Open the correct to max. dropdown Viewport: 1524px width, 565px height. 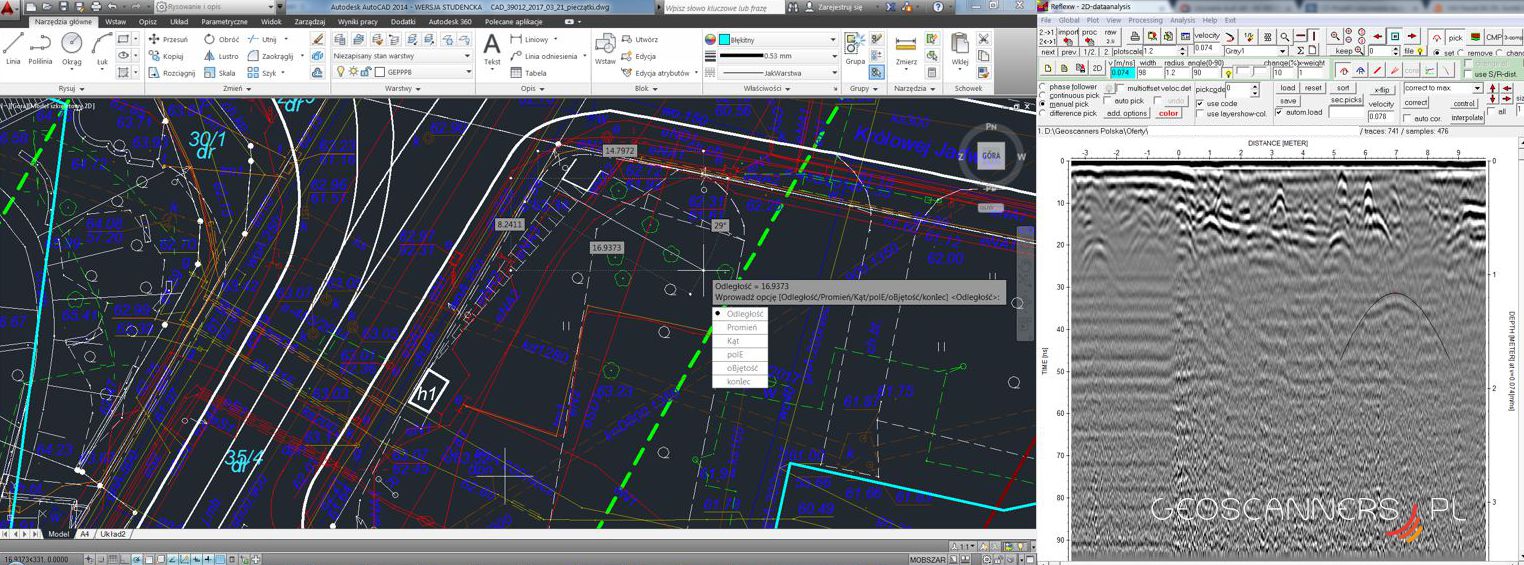pyautogui.click(x=1442, y=88)
